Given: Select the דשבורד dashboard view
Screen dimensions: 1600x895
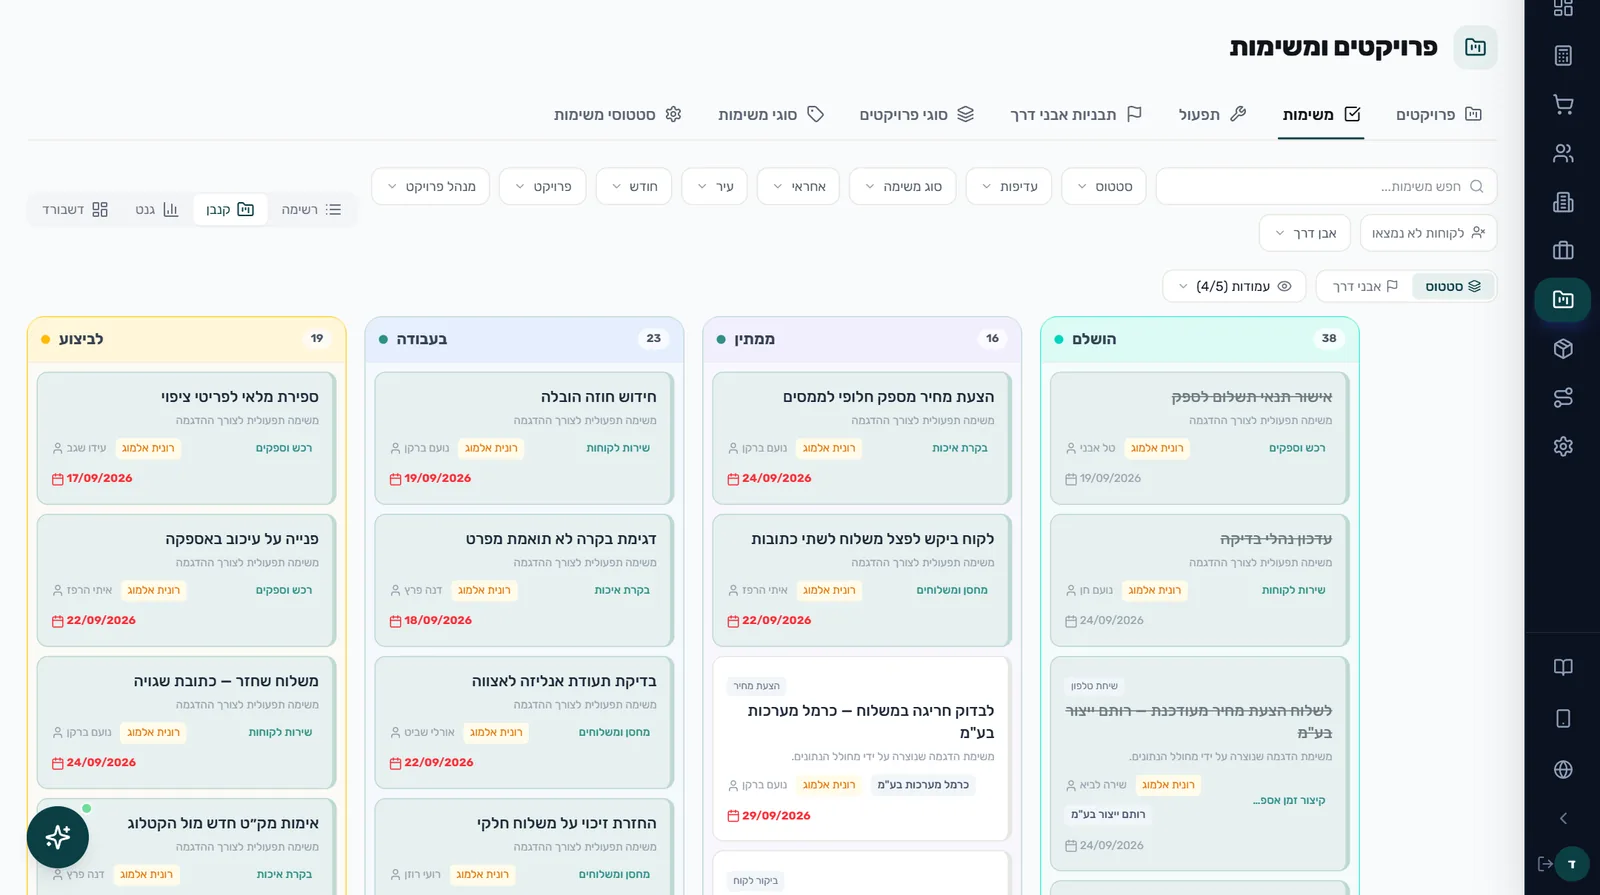Looking at the screenshot, I should pos(75,209).
